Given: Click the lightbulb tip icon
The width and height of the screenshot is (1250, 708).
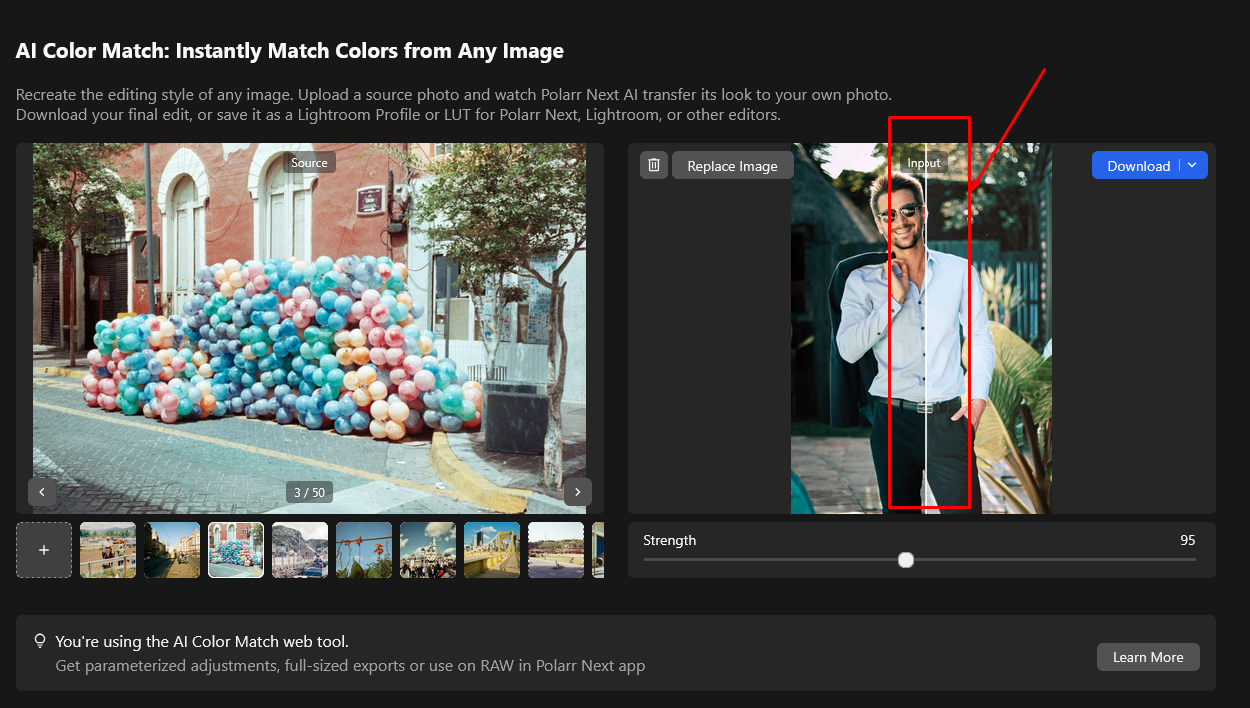Looking at the screenshot, I should [40, 641].
